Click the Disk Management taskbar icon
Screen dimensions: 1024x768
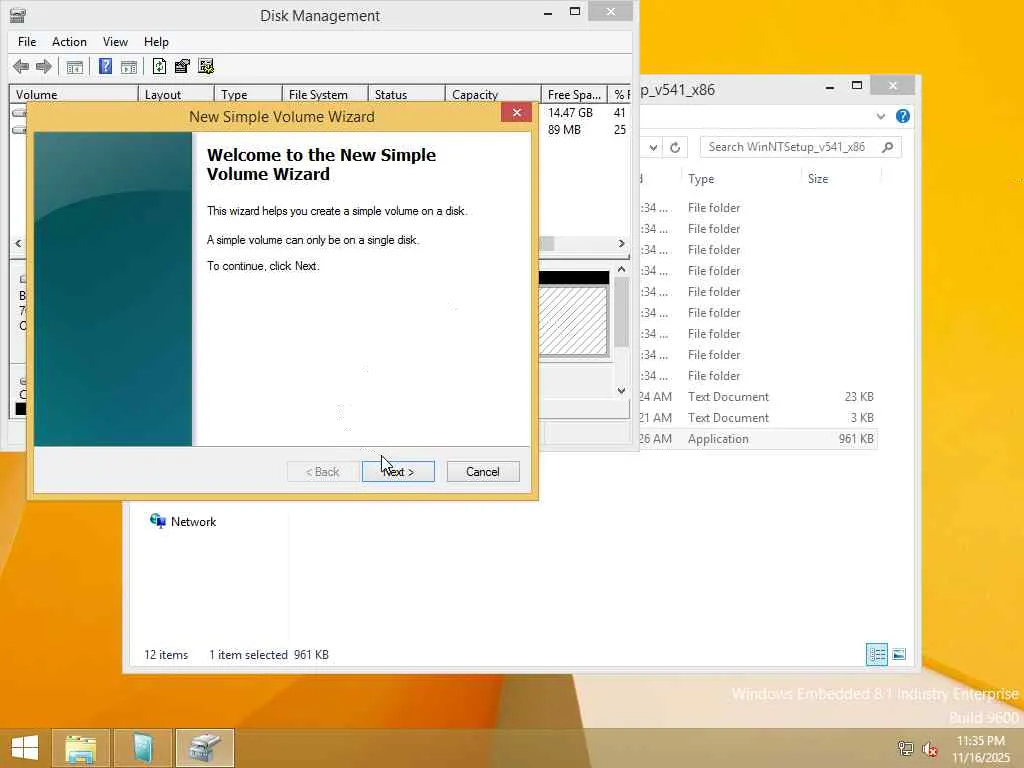(205, 748)
